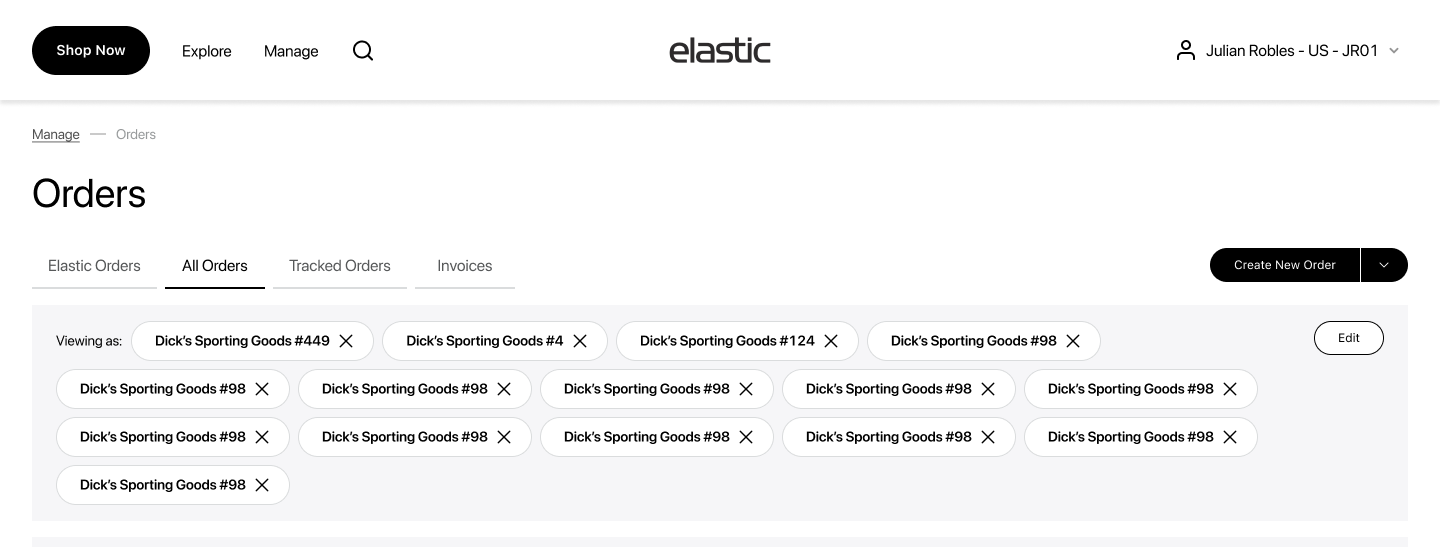Switch to the Tracked Orders tab
The width and height of the screenshot is (1440, 547).
point(340,266)
